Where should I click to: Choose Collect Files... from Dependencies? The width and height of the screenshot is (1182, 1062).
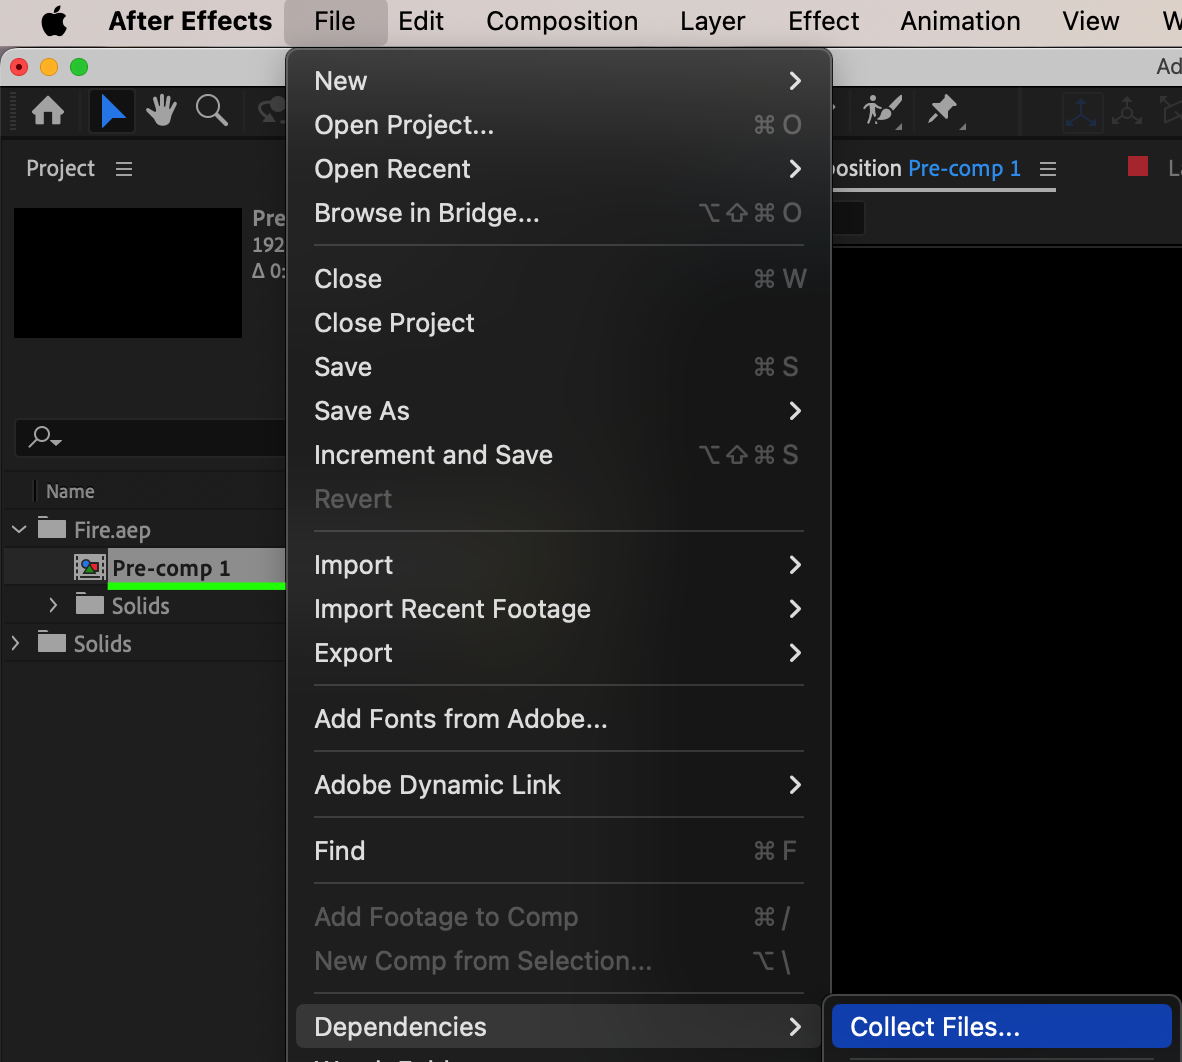1002,1027
